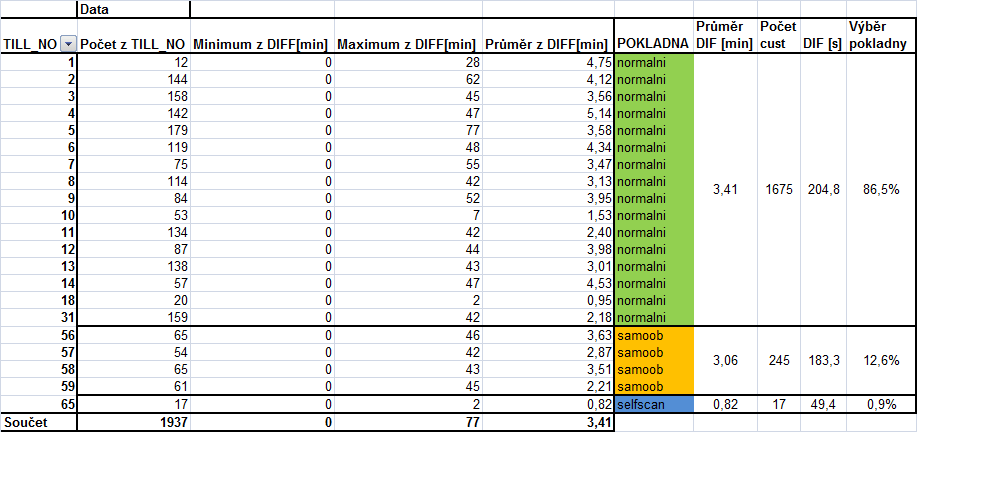
Task: Select the grand total count cell 1937
Action: point(132,423)
